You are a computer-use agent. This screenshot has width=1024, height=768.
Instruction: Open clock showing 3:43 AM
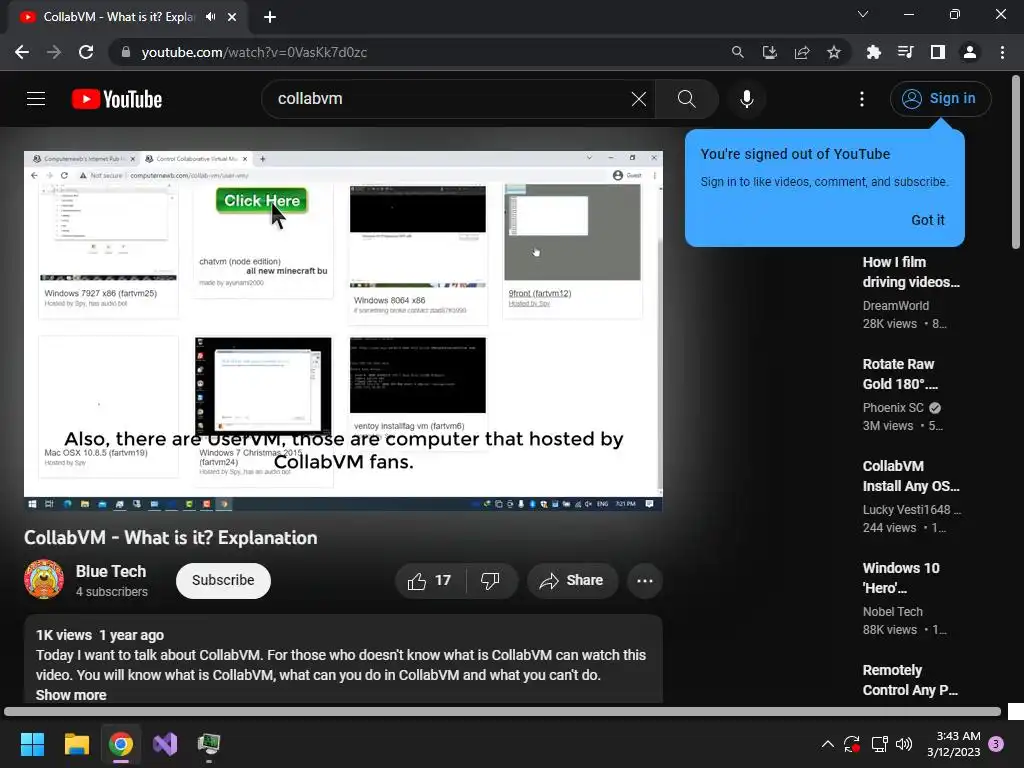tap(953, 744)
